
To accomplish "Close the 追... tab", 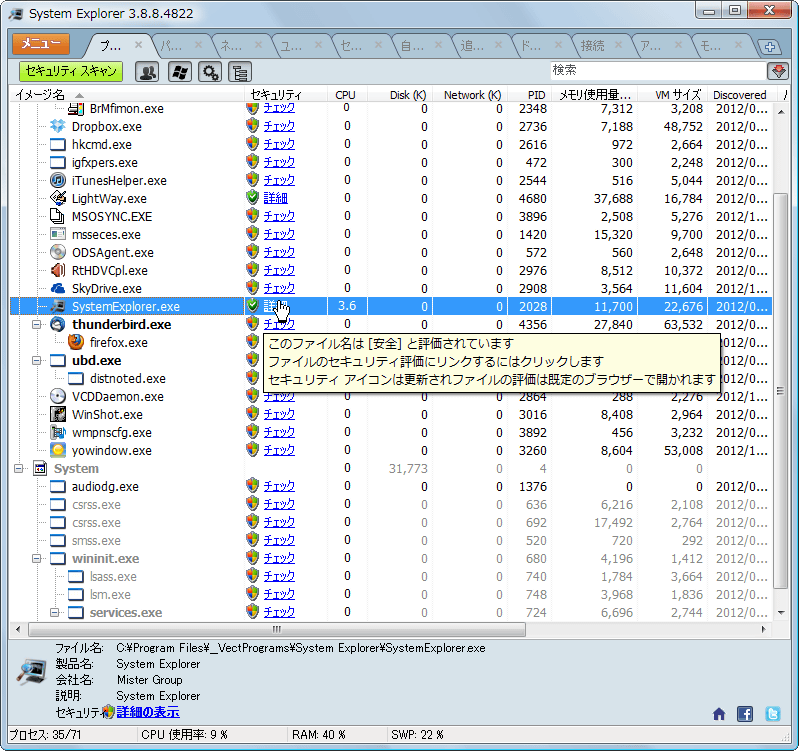I will coord(498,45).
